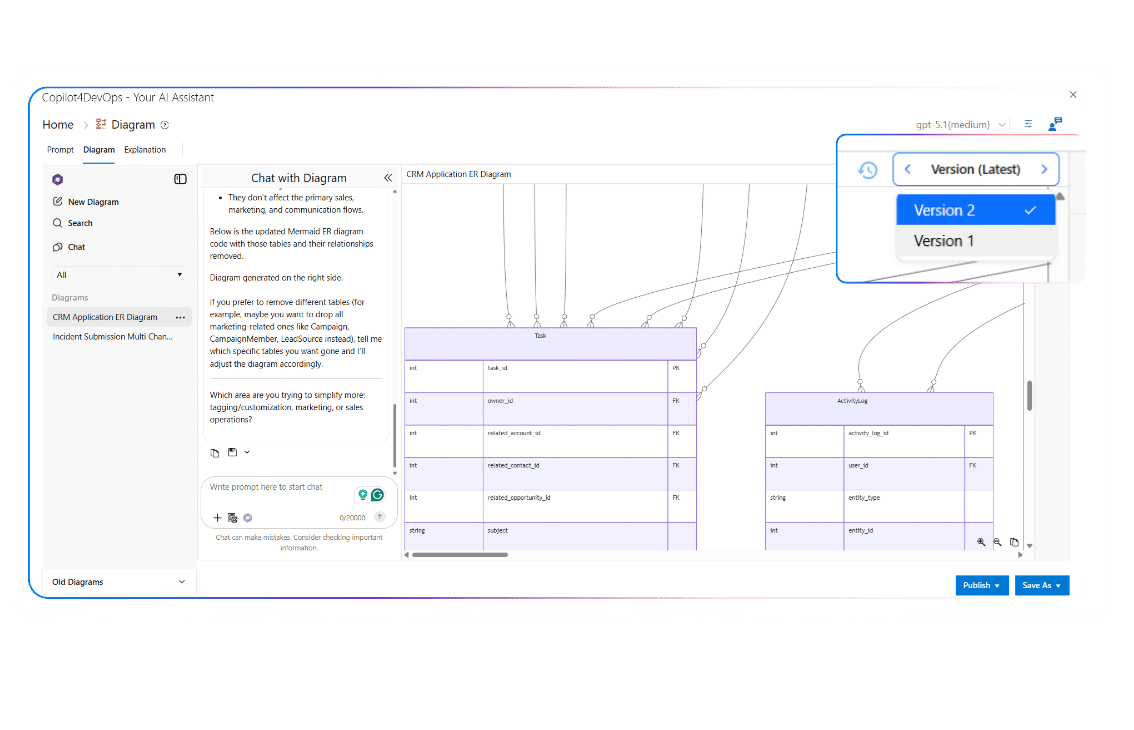This screenshot has height=730, width=1134.
Task: Open the version history clock icon
Action: [x=867, y=170]
